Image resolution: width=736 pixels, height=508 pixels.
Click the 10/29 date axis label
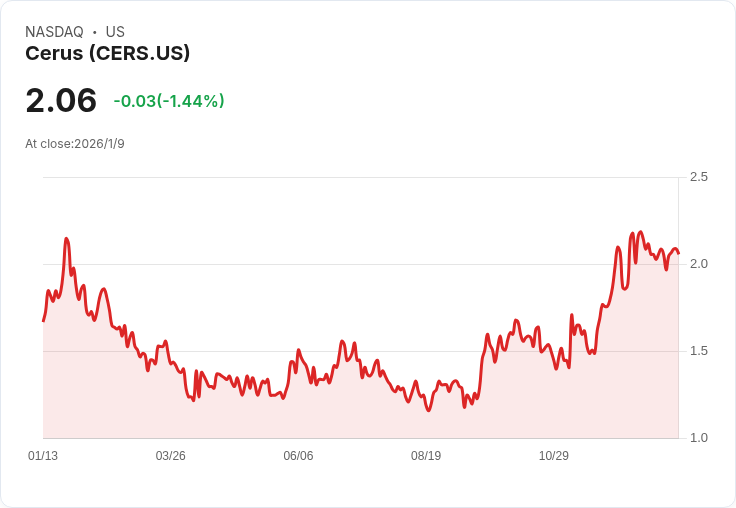click(553, 455)
